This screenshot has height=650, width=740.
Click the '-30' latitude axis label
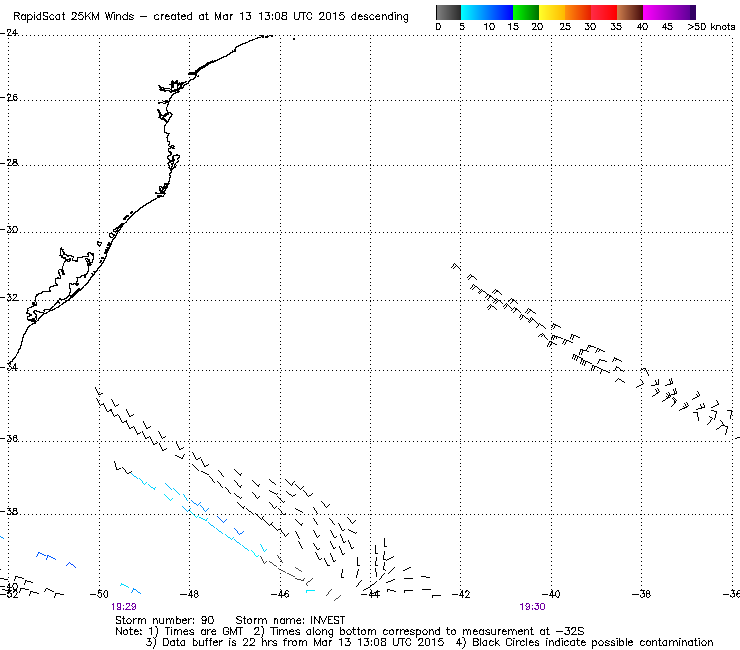tap(9, 230)
